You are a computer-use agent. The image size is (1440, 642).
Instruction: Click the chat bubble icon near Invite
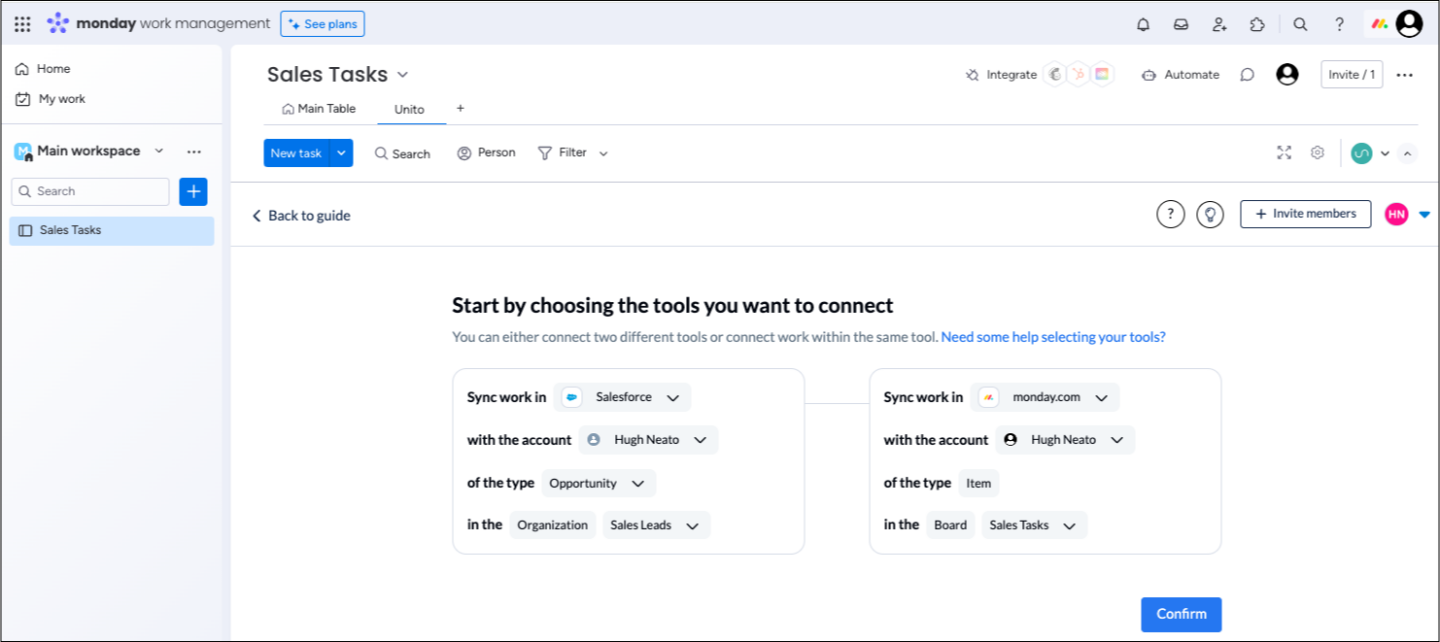click(x=1247, y=74)
